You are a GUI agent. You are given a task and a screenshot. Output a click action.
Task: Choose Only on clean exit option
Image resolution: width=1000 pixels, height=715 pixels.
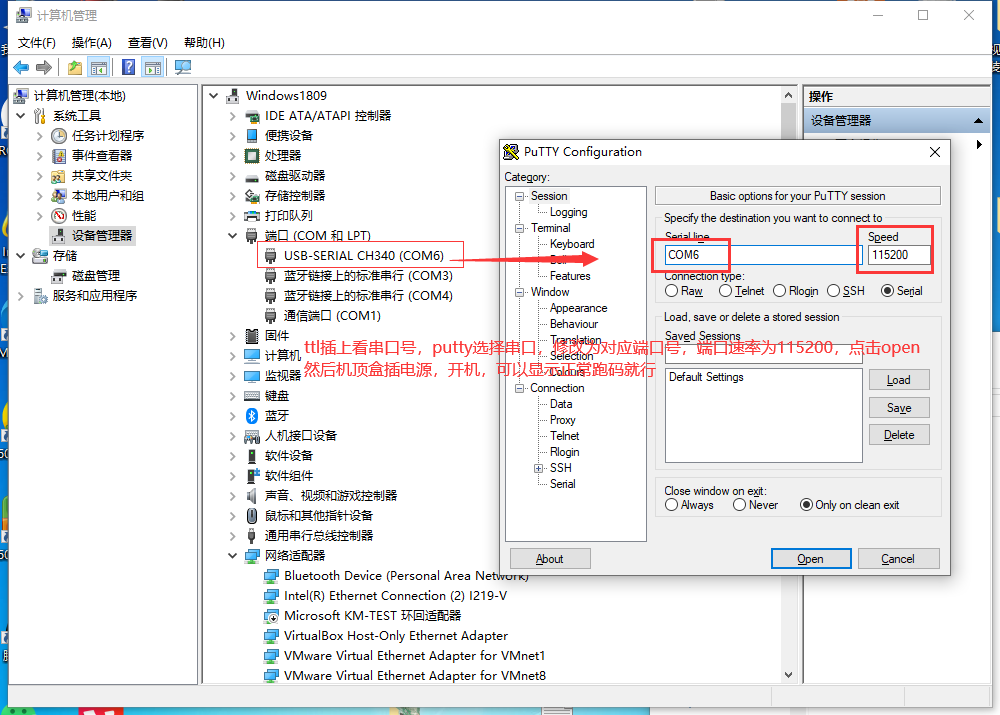[806, 505]
